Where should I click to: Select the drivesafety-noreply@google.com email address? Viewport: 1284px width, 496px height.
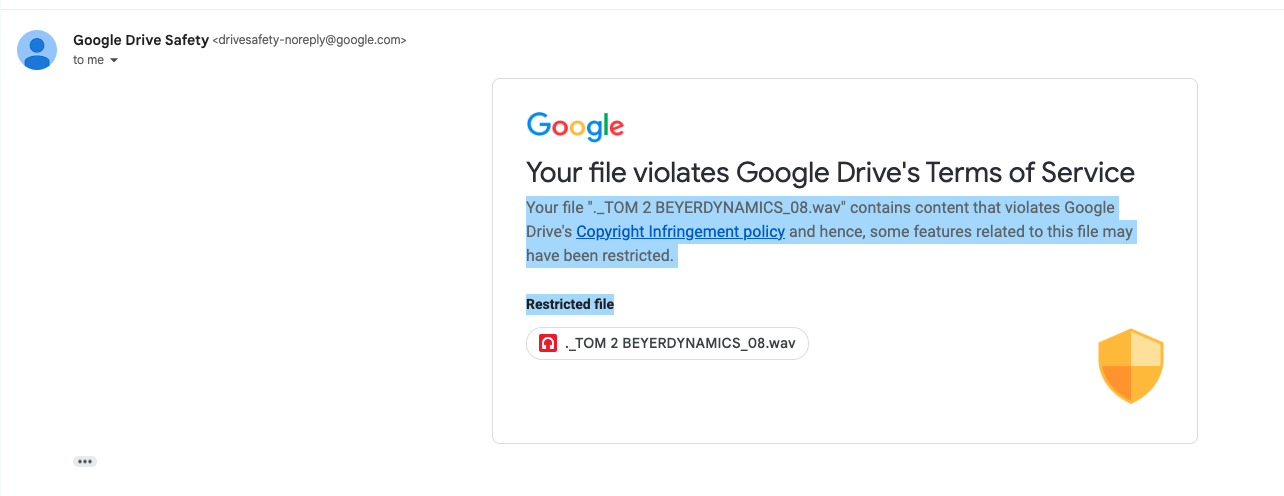point(309,41)
